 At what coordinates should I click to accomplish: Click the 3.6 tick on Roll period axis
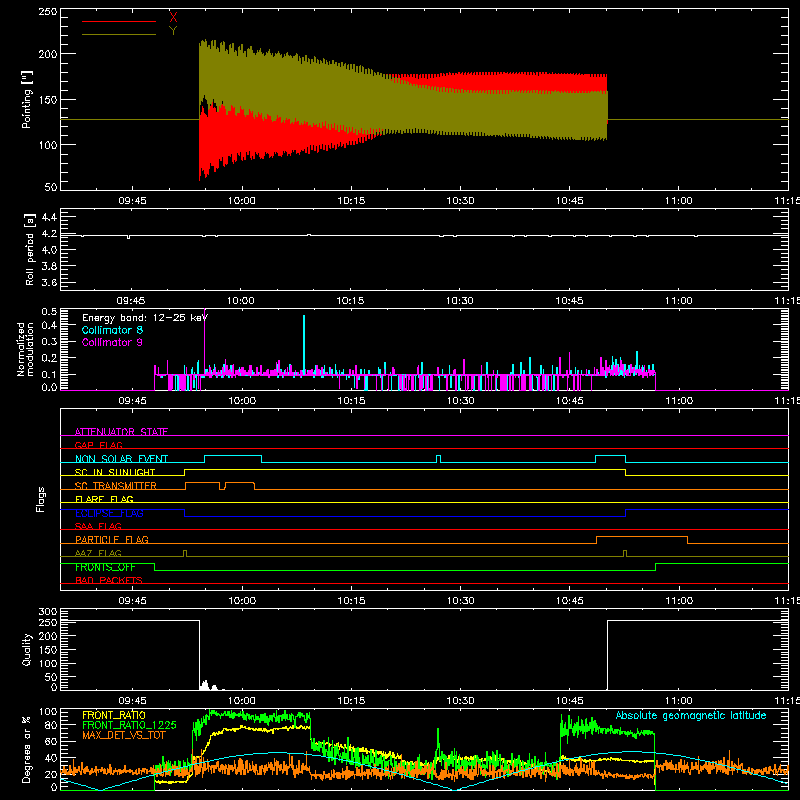coord(49,283)
